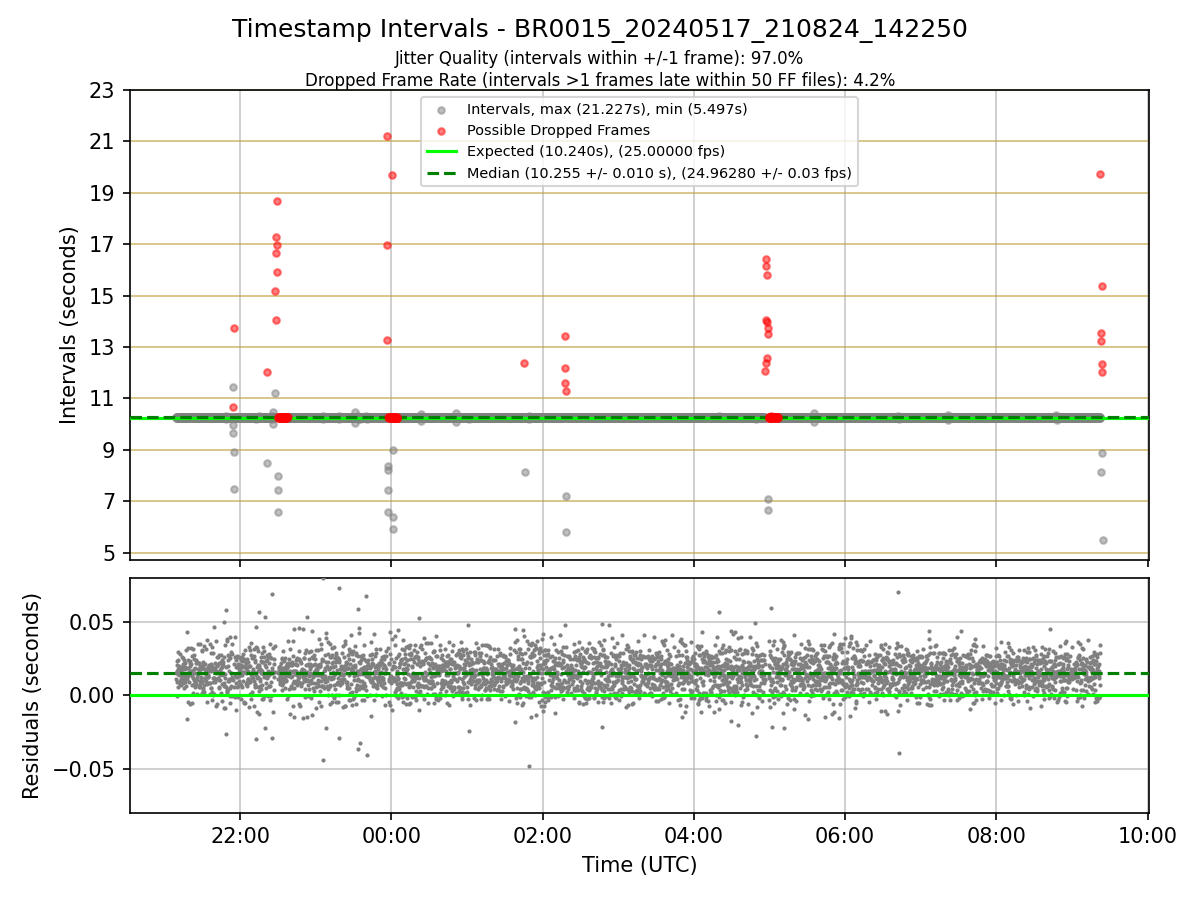Click the legend entry 'Intervals, max (21.227s), min (5.497s)'
This screenshot has width=1200, height=900.
pos(607,109)
